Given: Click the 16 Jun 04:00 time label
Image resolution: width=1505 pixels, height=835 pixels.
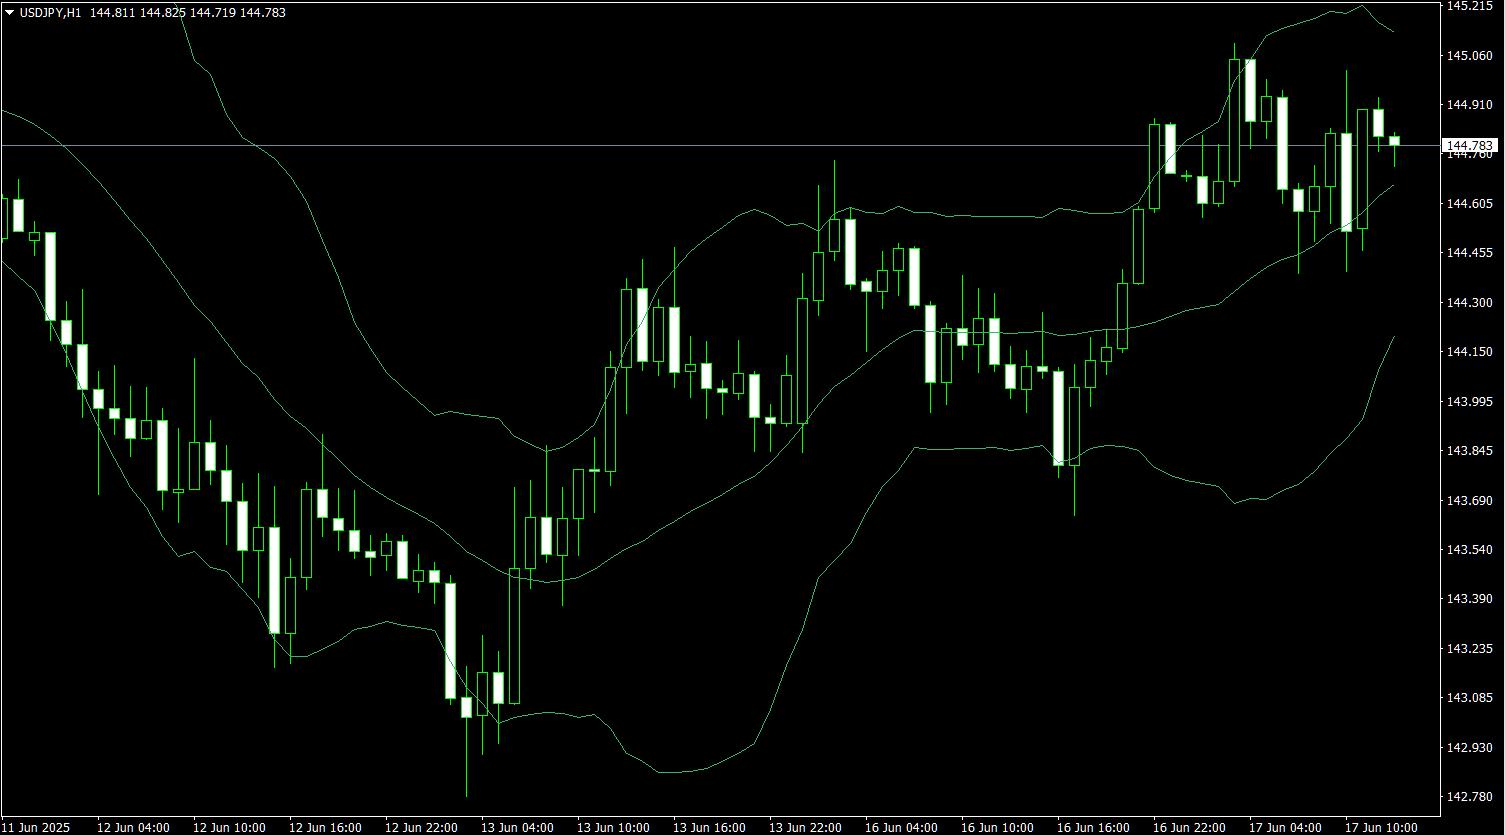Looking at the screenshot, I should click(901, 828).
